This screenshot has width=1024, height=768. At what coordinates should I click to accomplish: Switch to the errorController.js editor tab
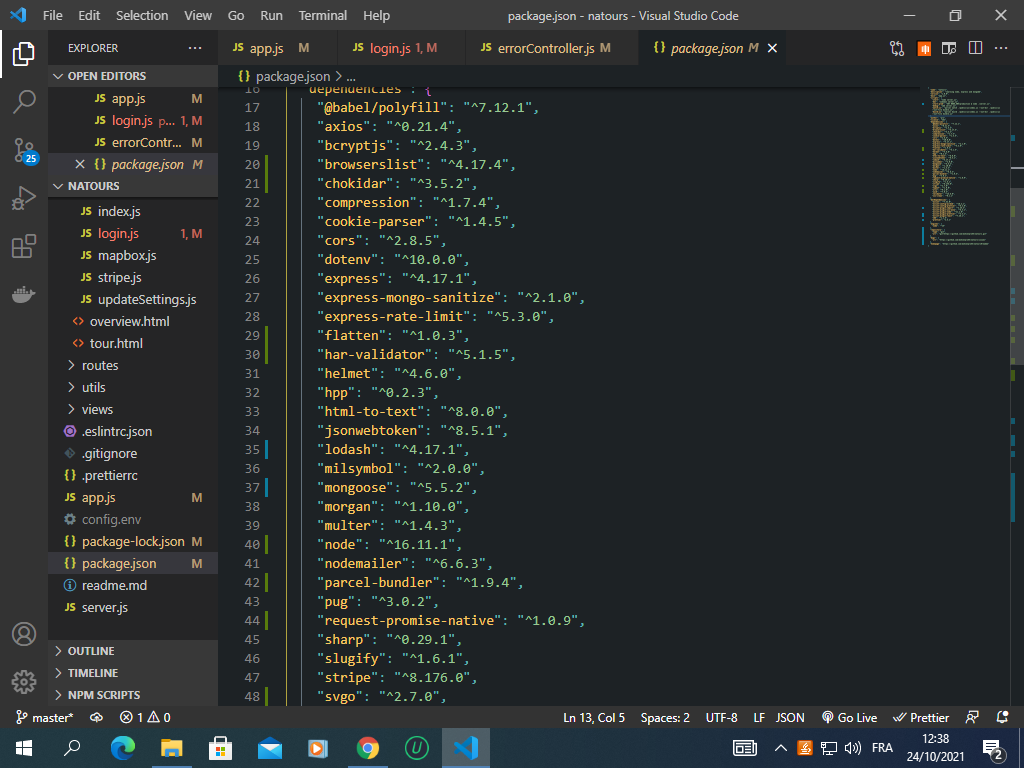point(552,48)
